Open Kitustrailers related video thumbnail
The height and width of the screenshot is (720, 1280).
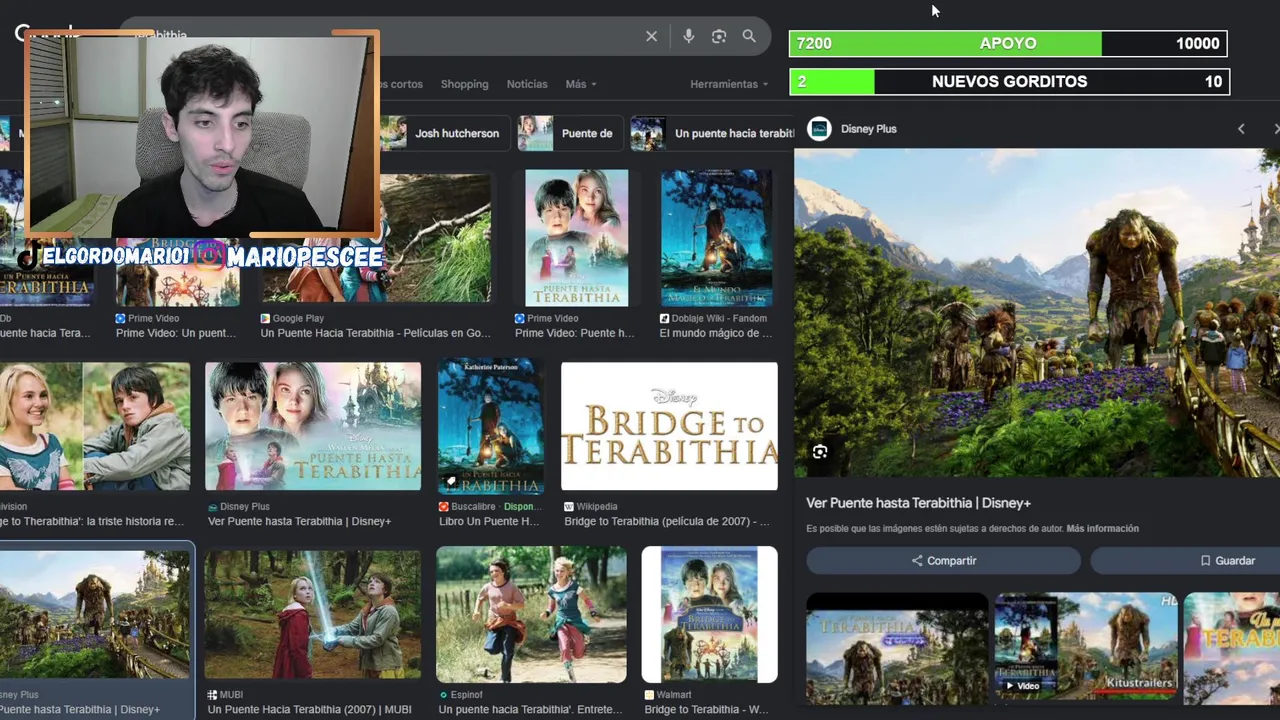click(x=1086, y=647)
